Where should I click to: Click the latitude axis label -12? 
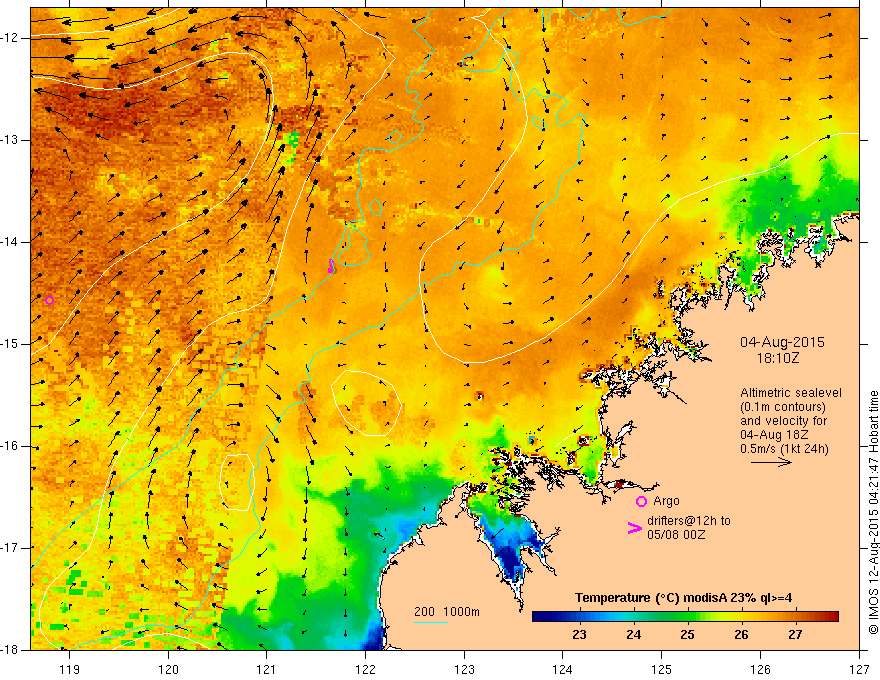[11, 38]
